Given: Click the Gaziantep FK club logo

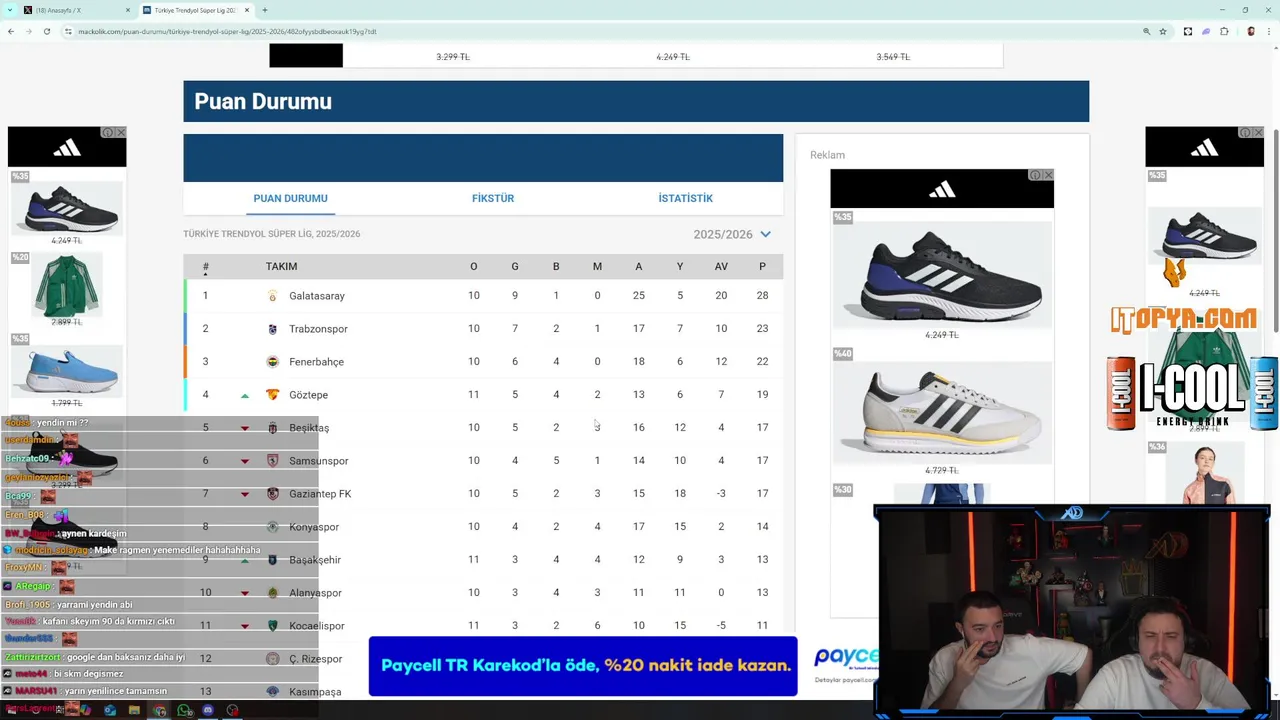Looking at the screenshot, I should [272, 494].
